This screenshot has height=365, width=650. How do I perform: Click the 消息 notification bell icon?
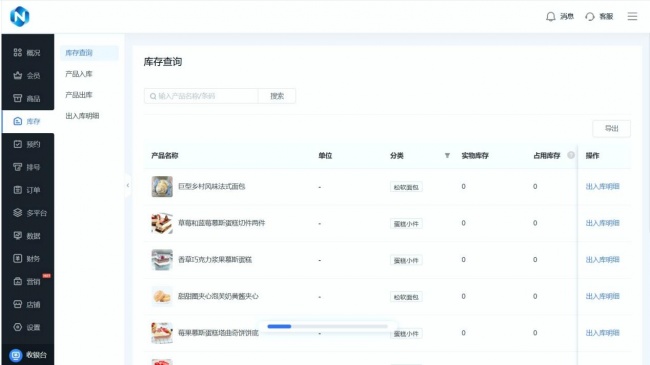(x=551, y=17)
